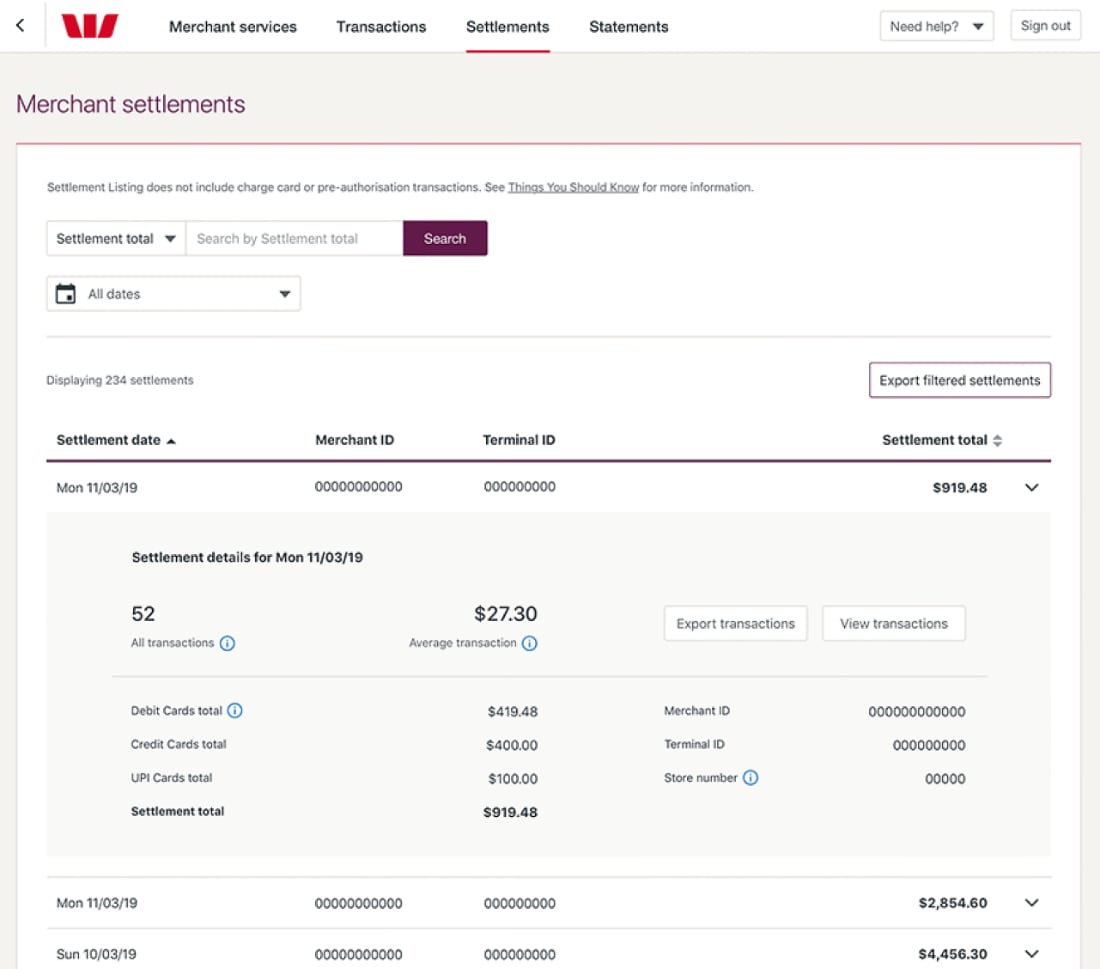Click the back arrow icon

(20, 25)
